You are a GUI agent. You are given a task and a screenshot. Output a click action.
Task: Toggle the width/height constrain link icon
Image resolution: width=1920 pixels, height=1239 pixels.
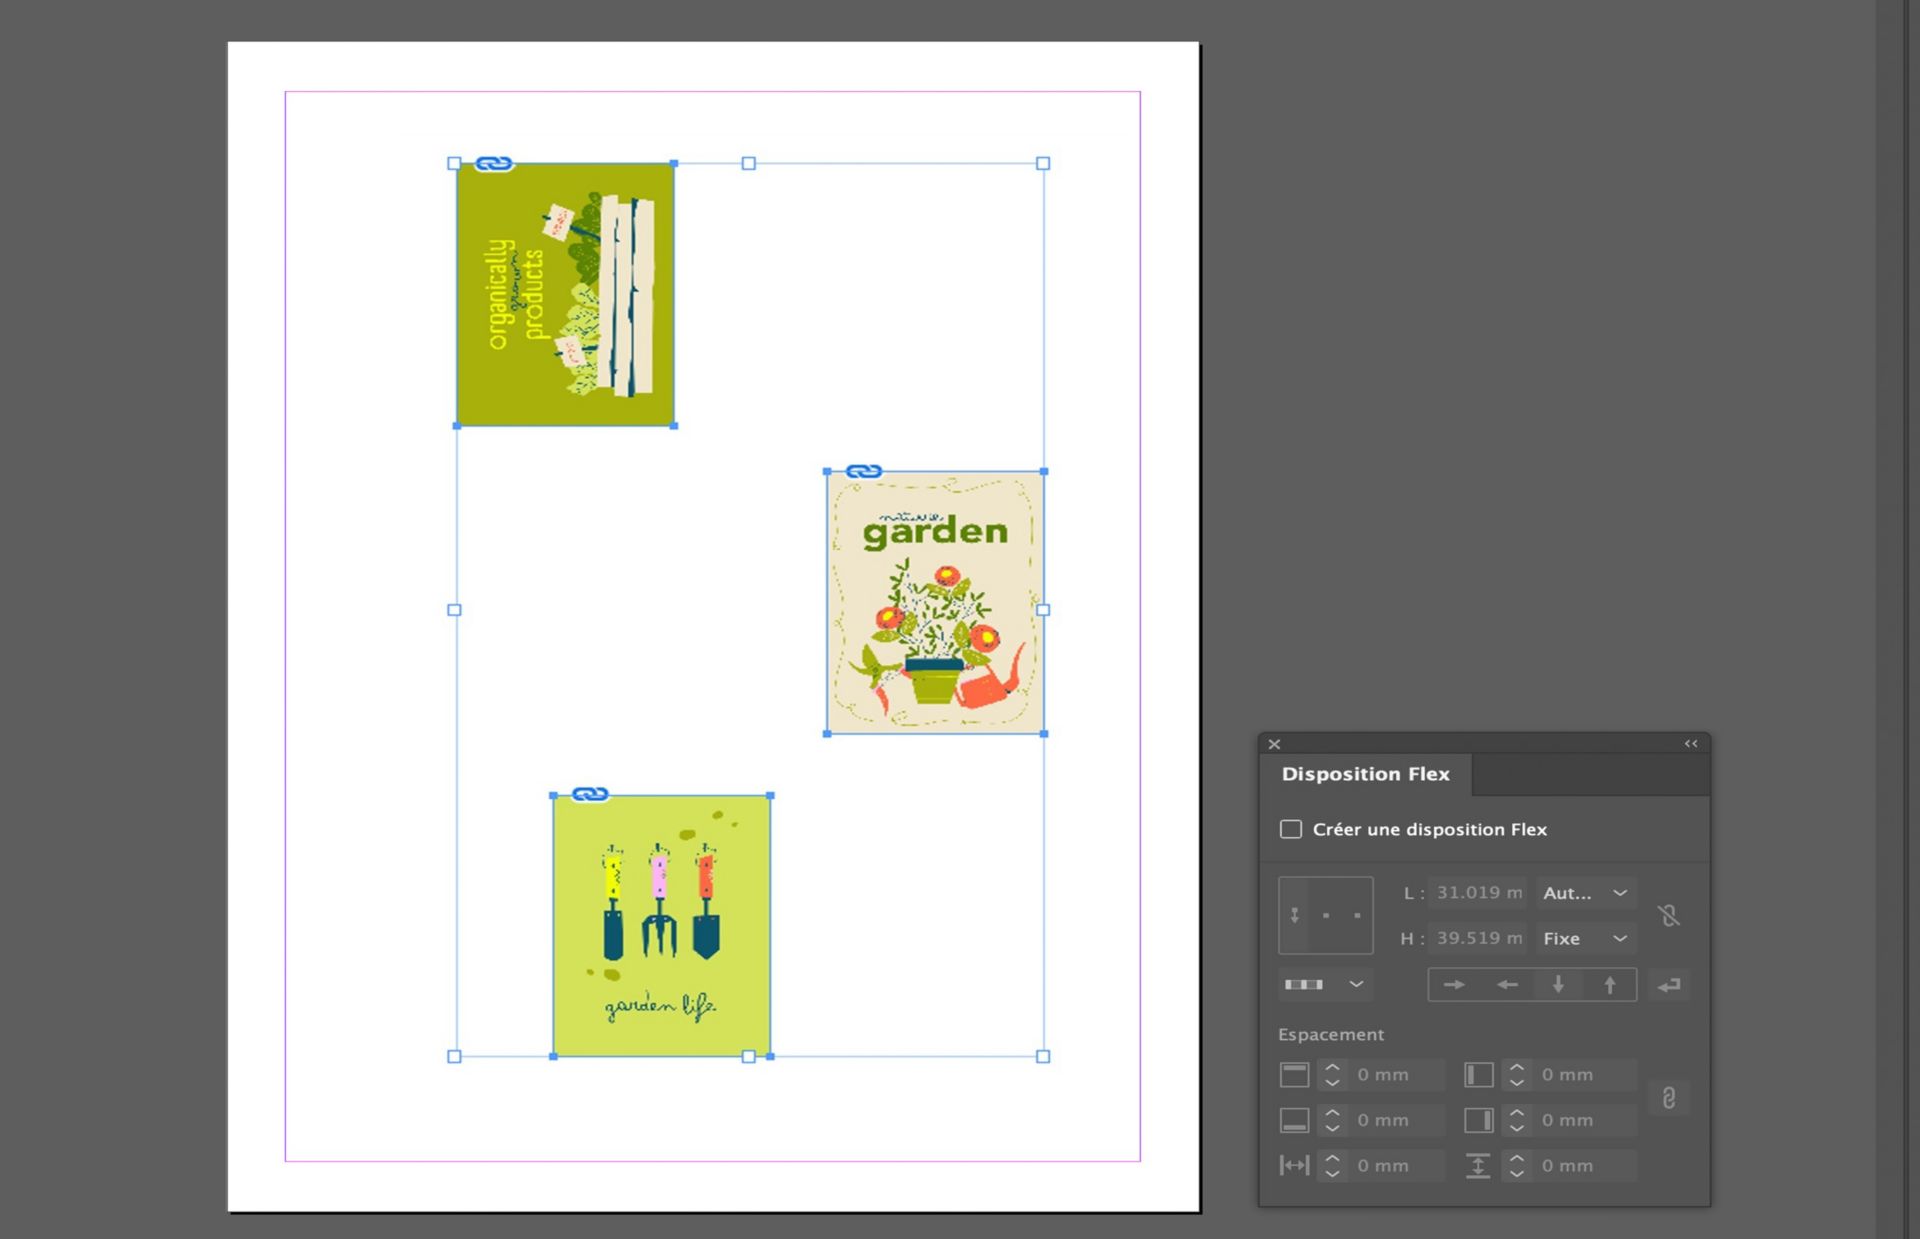point(1668,915)
